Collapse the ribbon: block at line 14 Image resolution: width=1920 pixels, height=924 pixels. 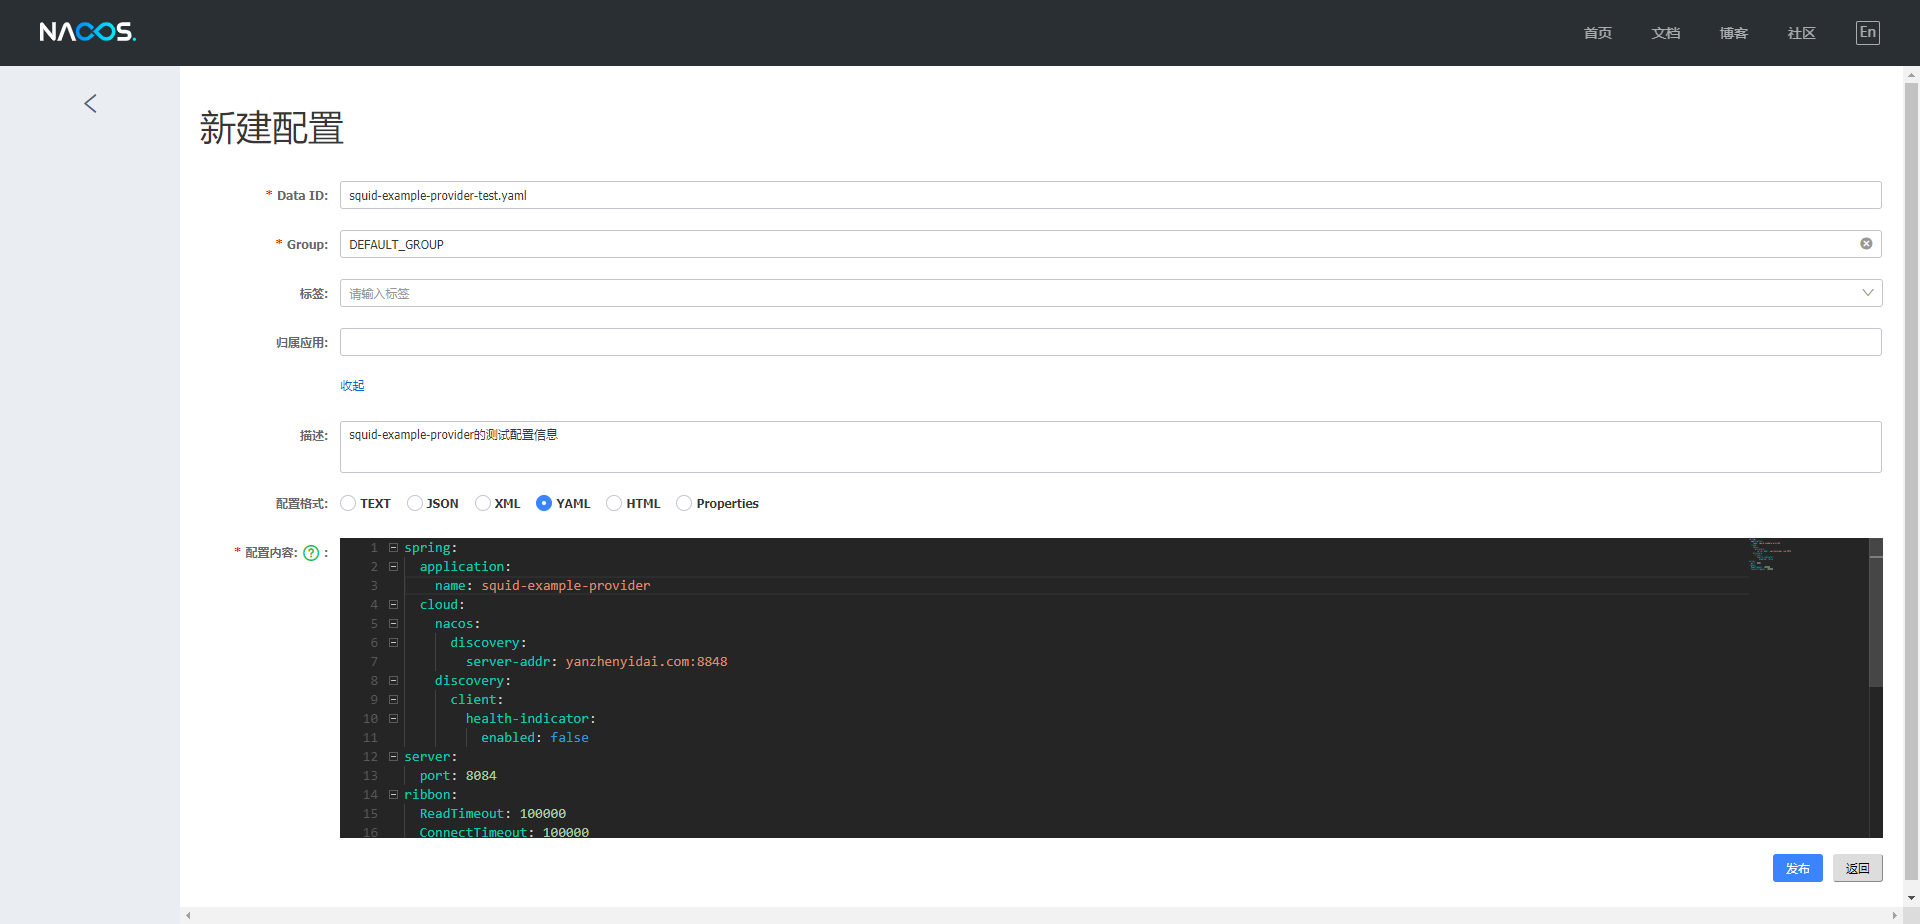tap(393, 795)
